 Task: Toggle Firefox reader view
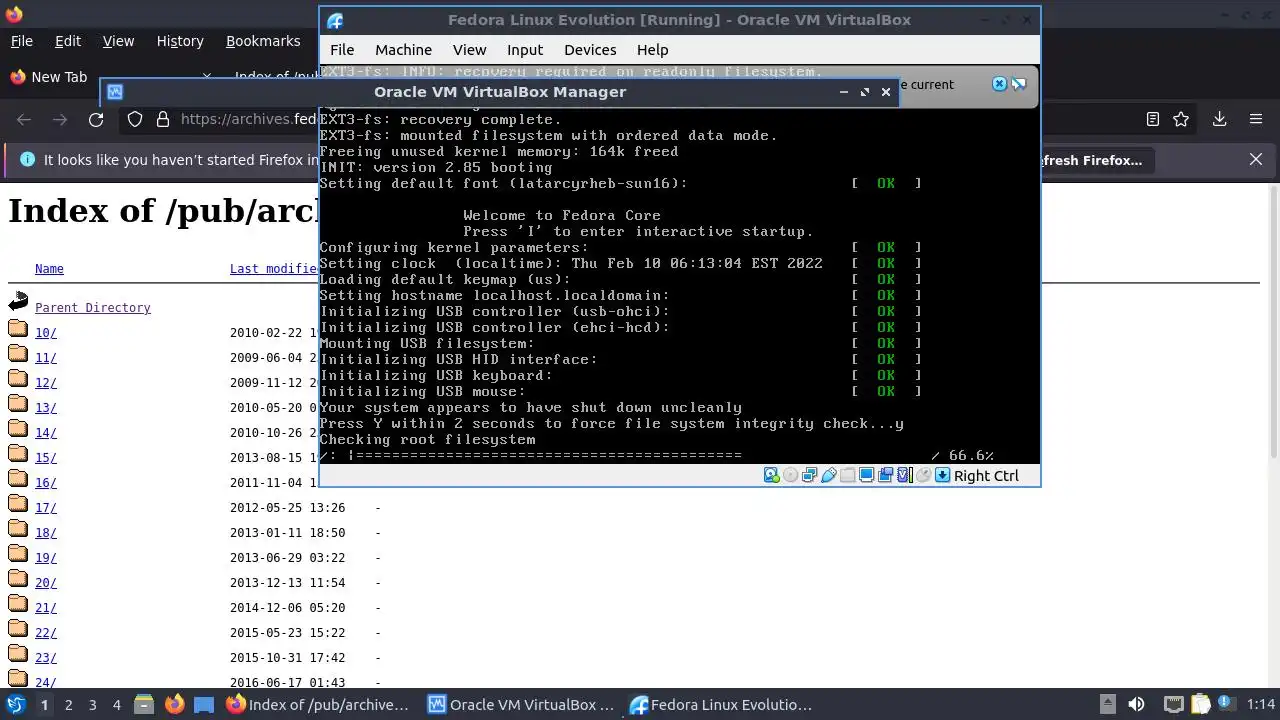tap(1152, 119)
